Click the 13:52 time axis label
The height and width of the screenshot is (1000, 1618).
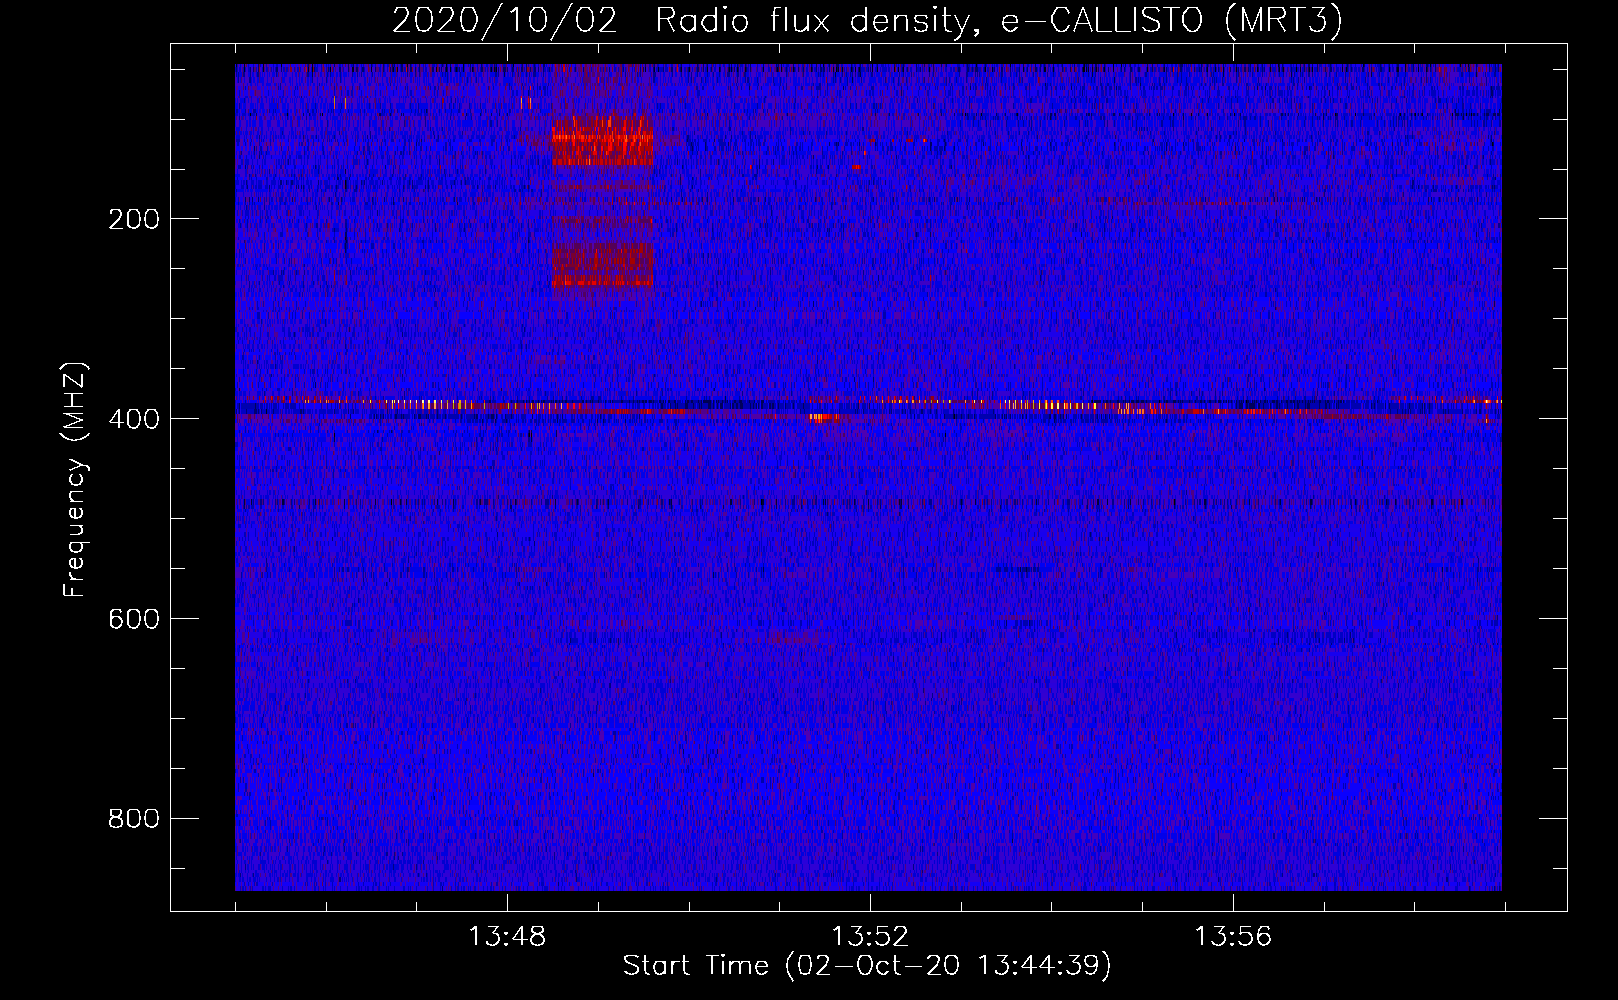870,936
